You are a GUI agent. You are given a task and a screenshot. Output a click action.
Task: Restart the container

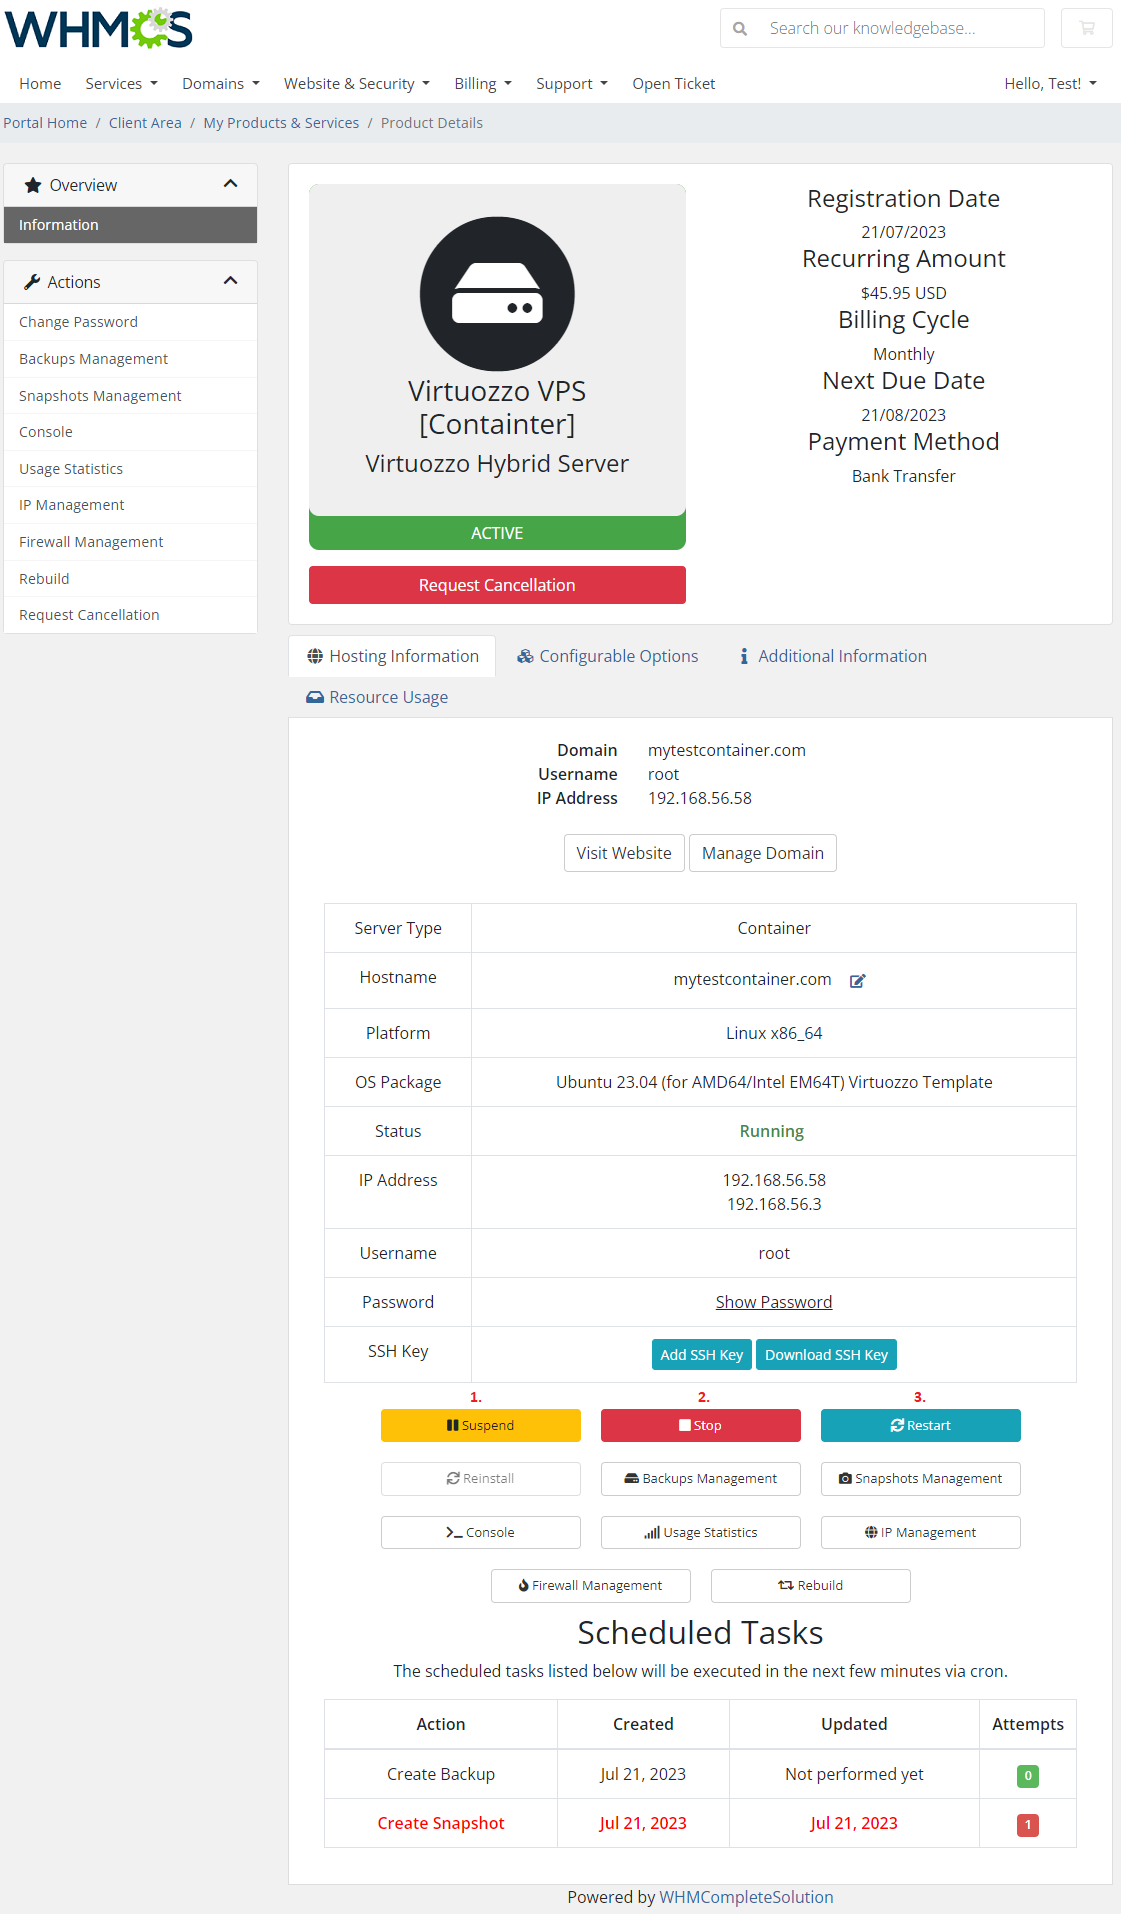(921, 1425)
